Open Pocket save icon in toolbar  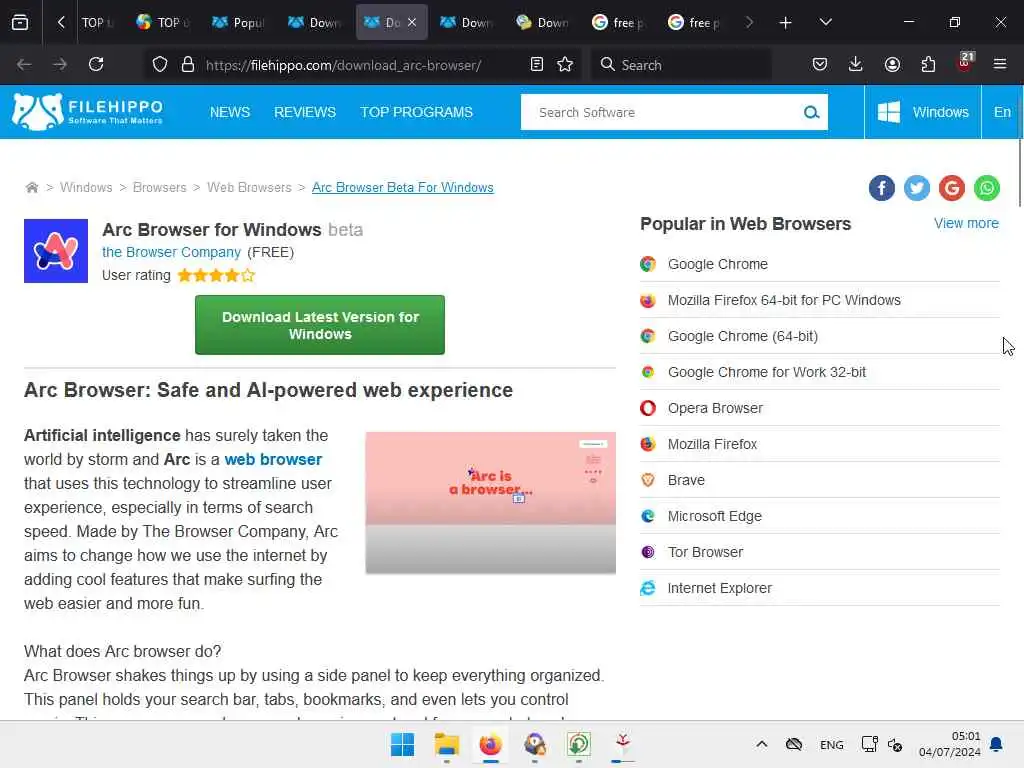(x=820, y=64)
